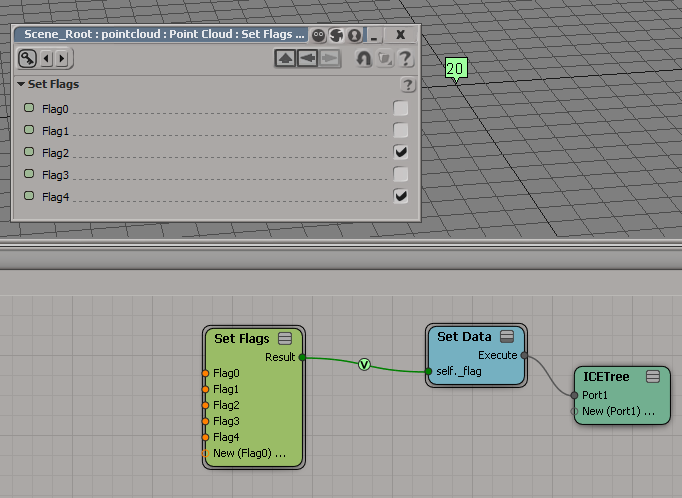This screenshot has width=682, height=498.
Task: Collapse the Set Flags section triangle
Action: tap(21, 85)
